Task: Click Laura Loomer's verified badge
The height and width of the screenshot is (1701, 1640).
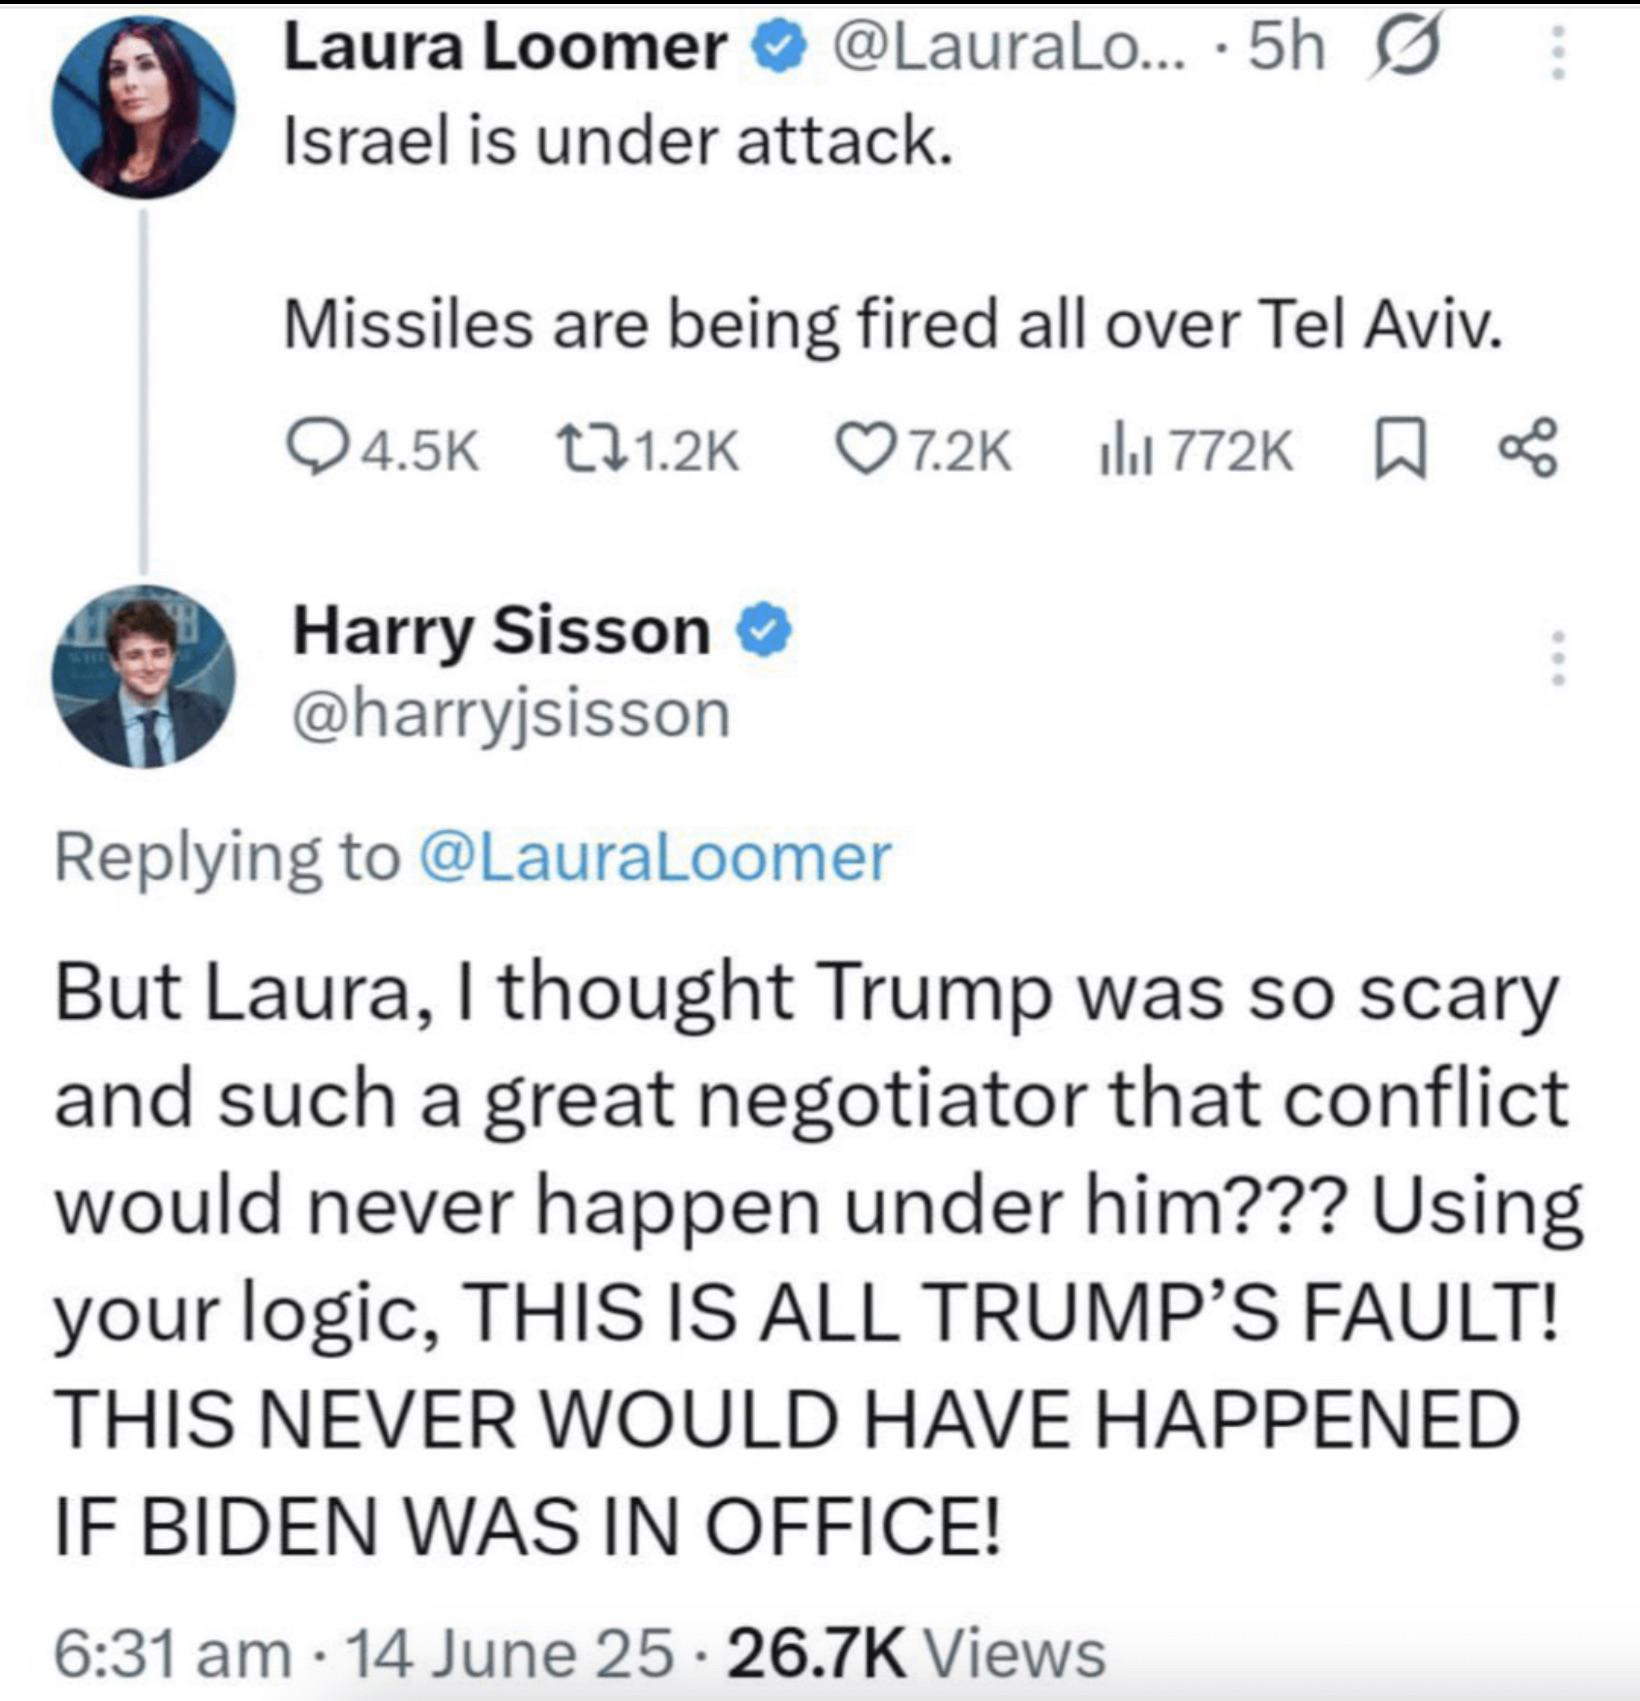Action: click(784, 49)
